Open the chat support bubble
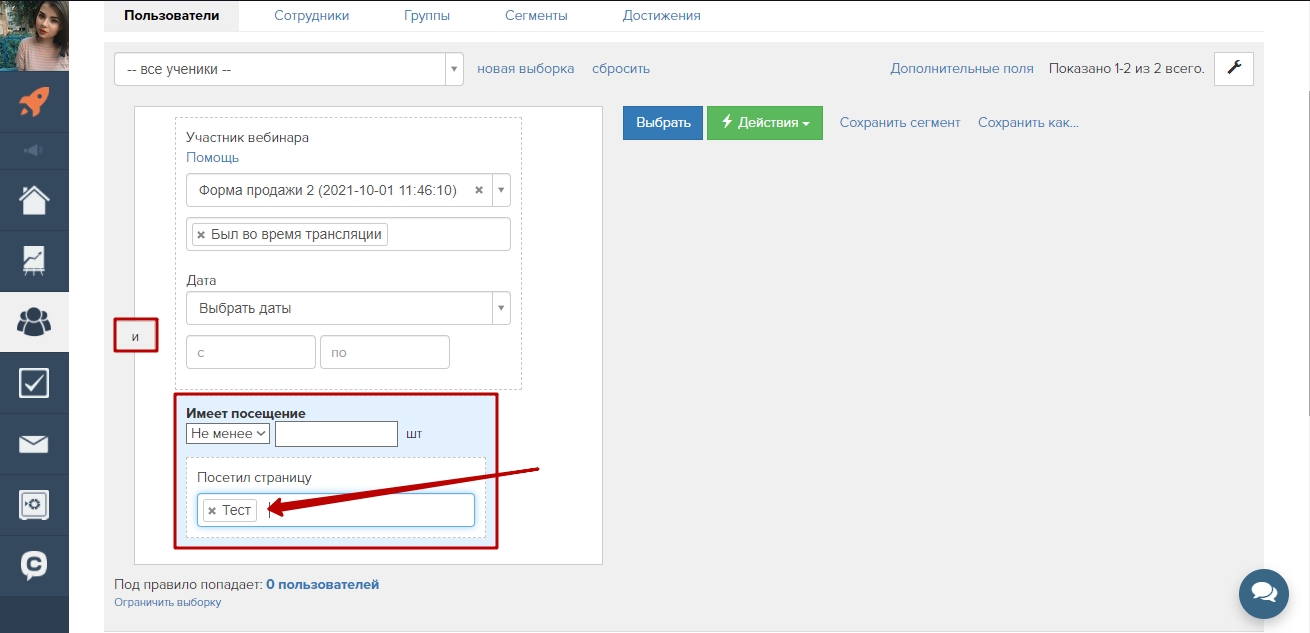This screenshot has height=633, width=1310. pyautogui.click(x=1263, y=594)
